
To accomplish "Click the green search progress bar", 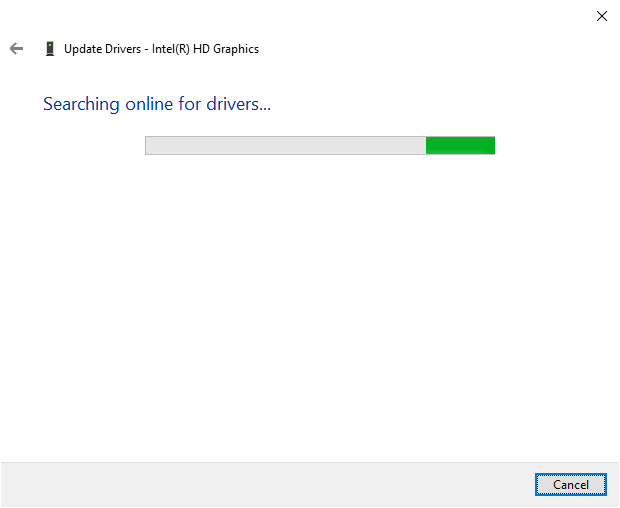I will tap(320, 145).
